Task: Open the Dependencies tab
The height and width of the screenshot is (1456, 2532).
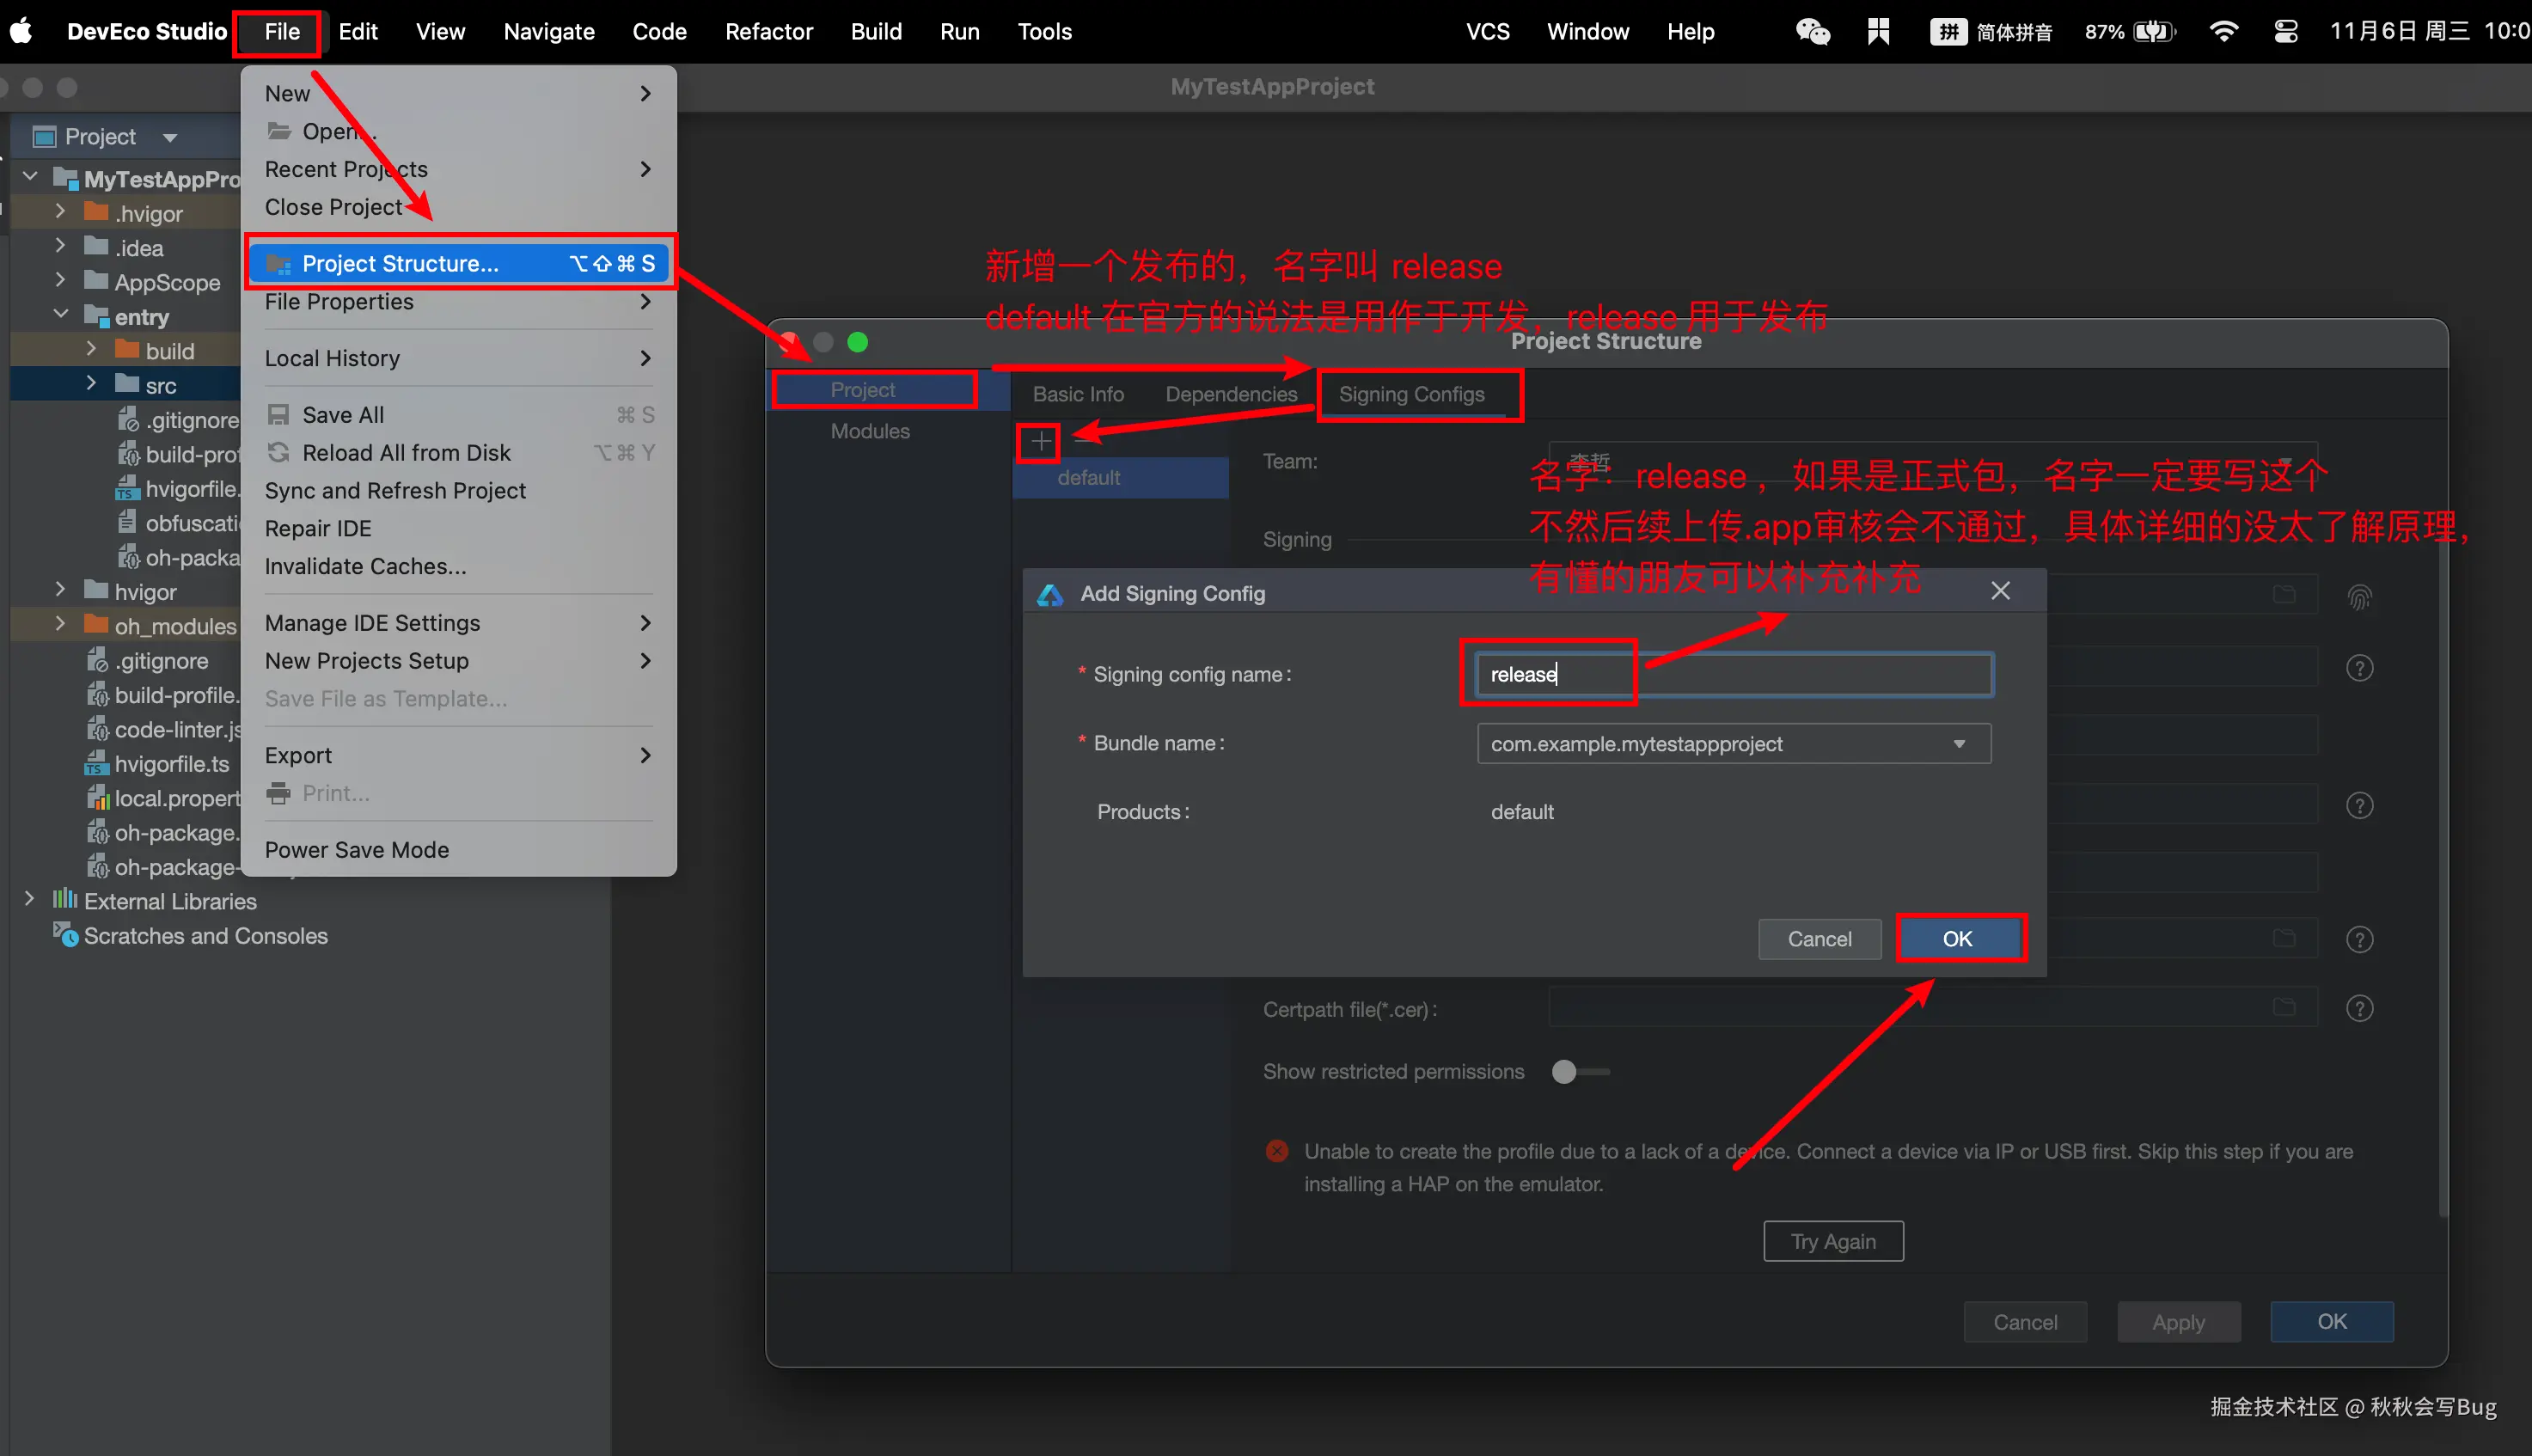Action: (1231, 394)
